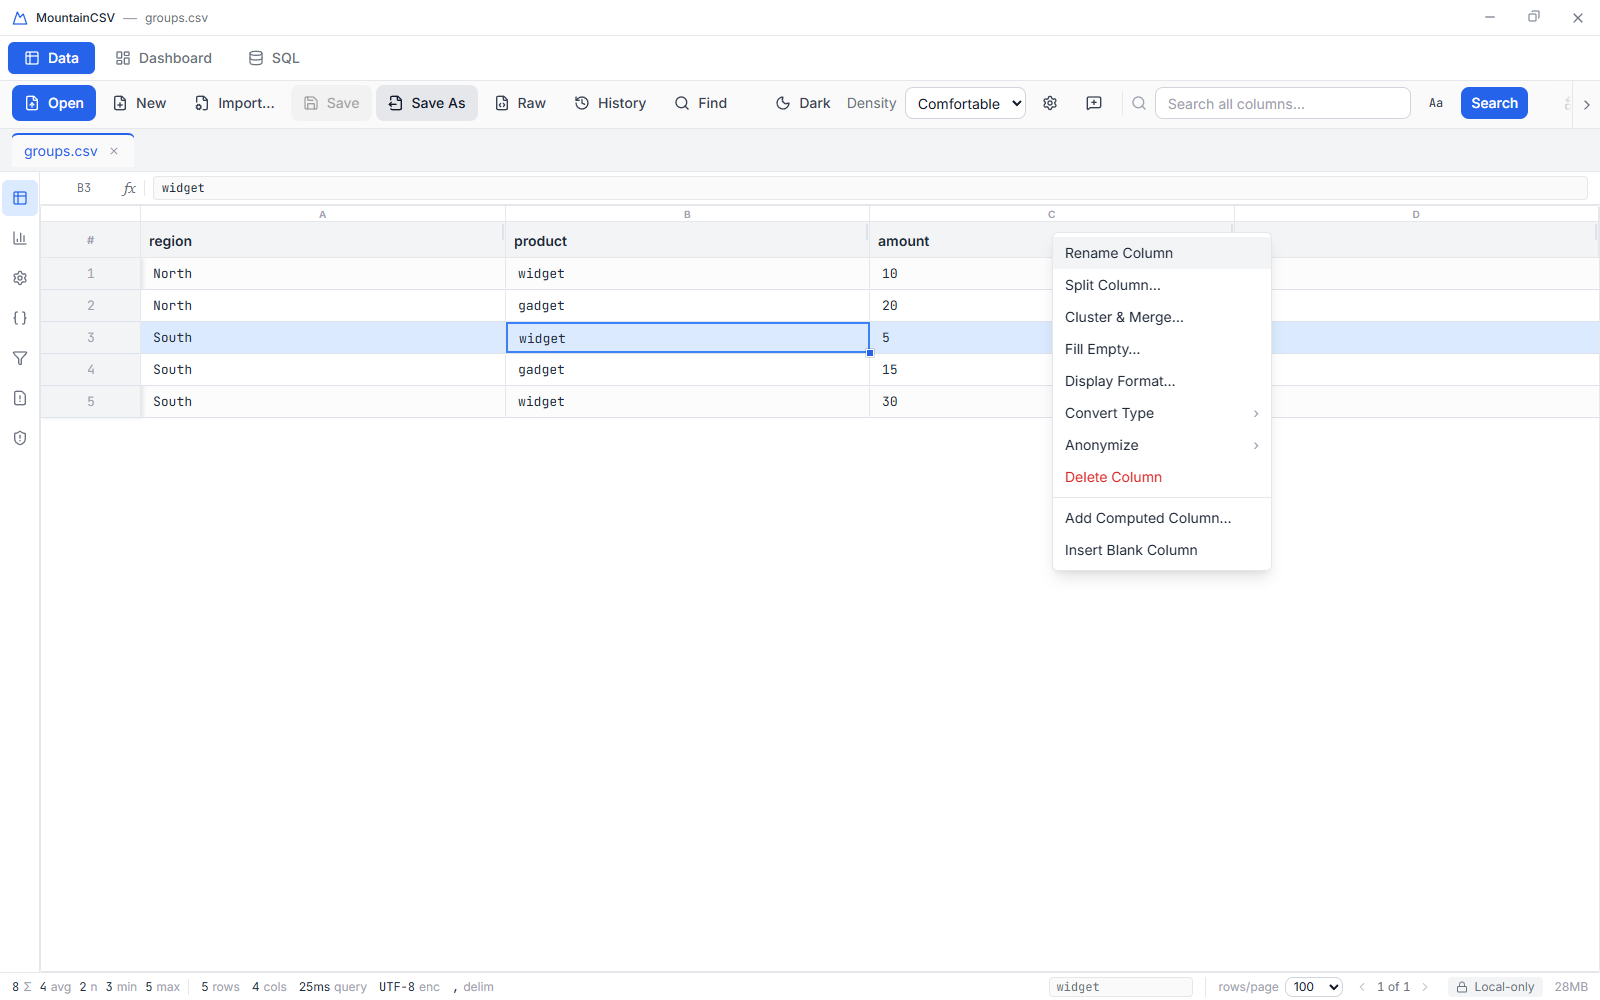Open the chart panel sidebar icon
The width and height of the screenshot is (1600, 1000).
(x=20, y=238)
